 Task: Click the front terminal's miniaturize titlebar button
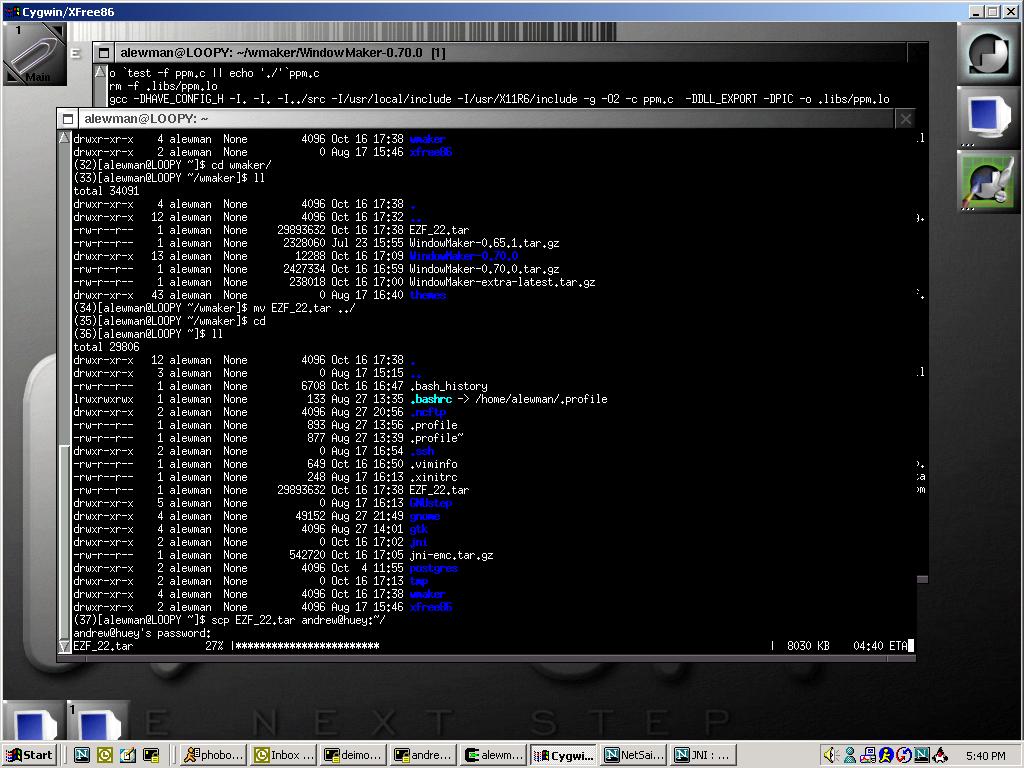point(67,119)
